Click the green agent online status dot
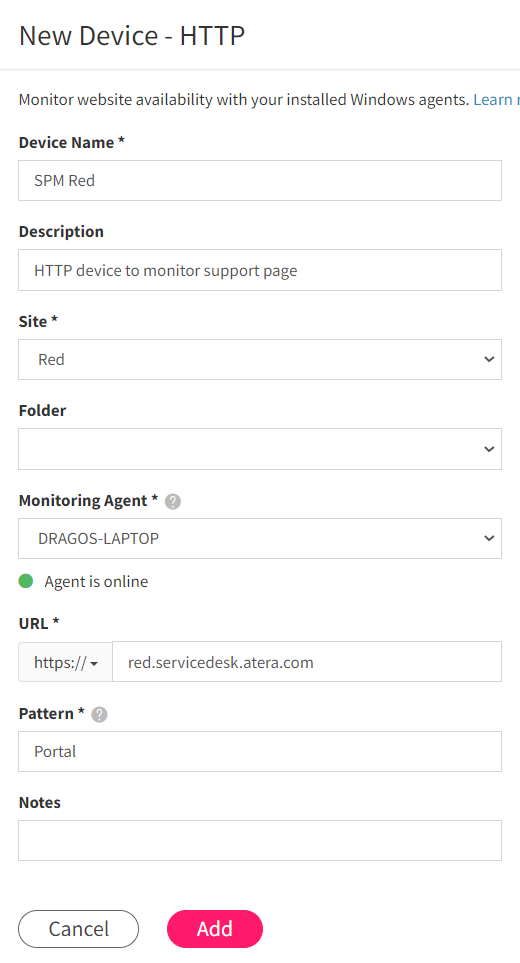Image resolution: width=520 pixels, height=963 pixels. pyautogui.click(x=26, y=581)
